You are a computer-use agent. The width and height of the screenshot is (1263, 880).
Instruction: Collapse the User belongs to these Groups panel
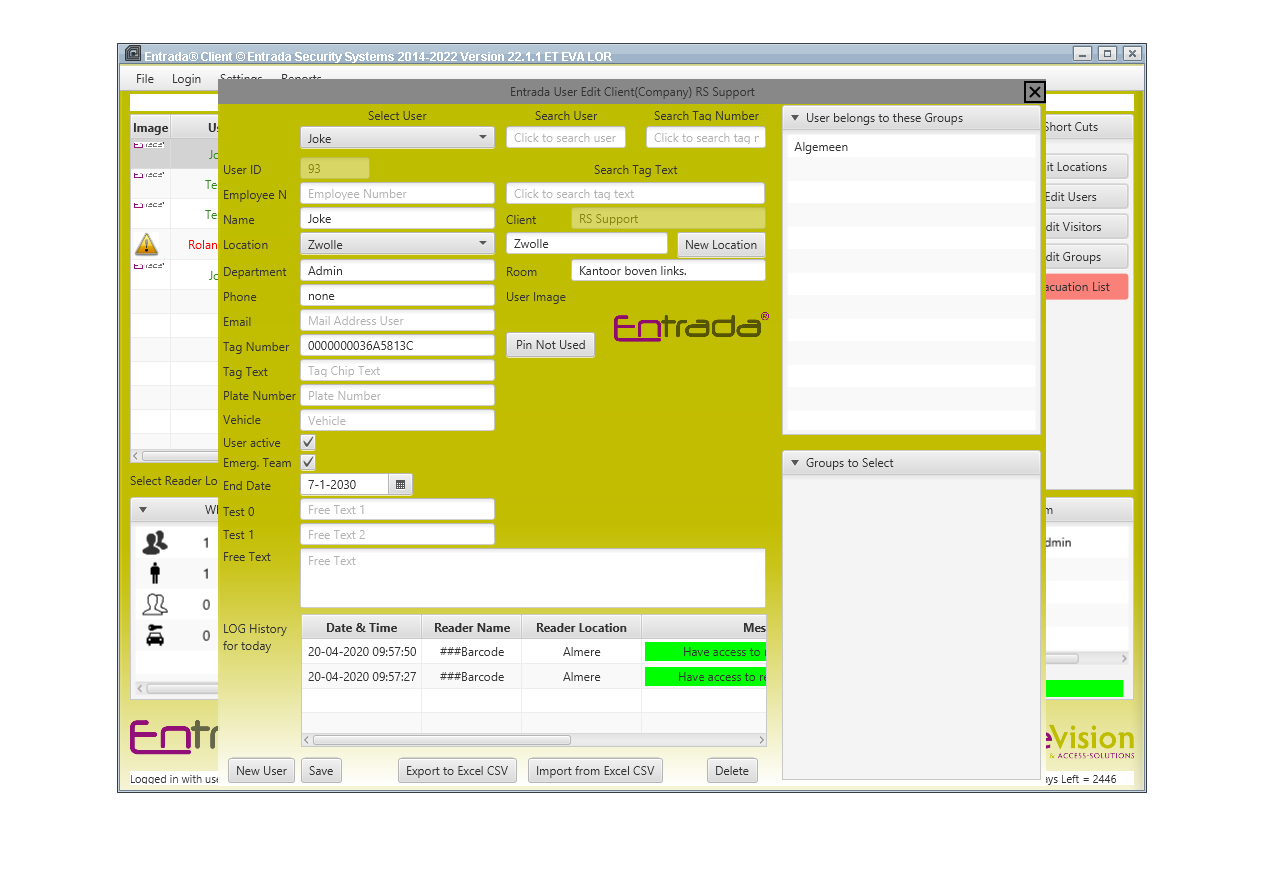tap(795, 118)
